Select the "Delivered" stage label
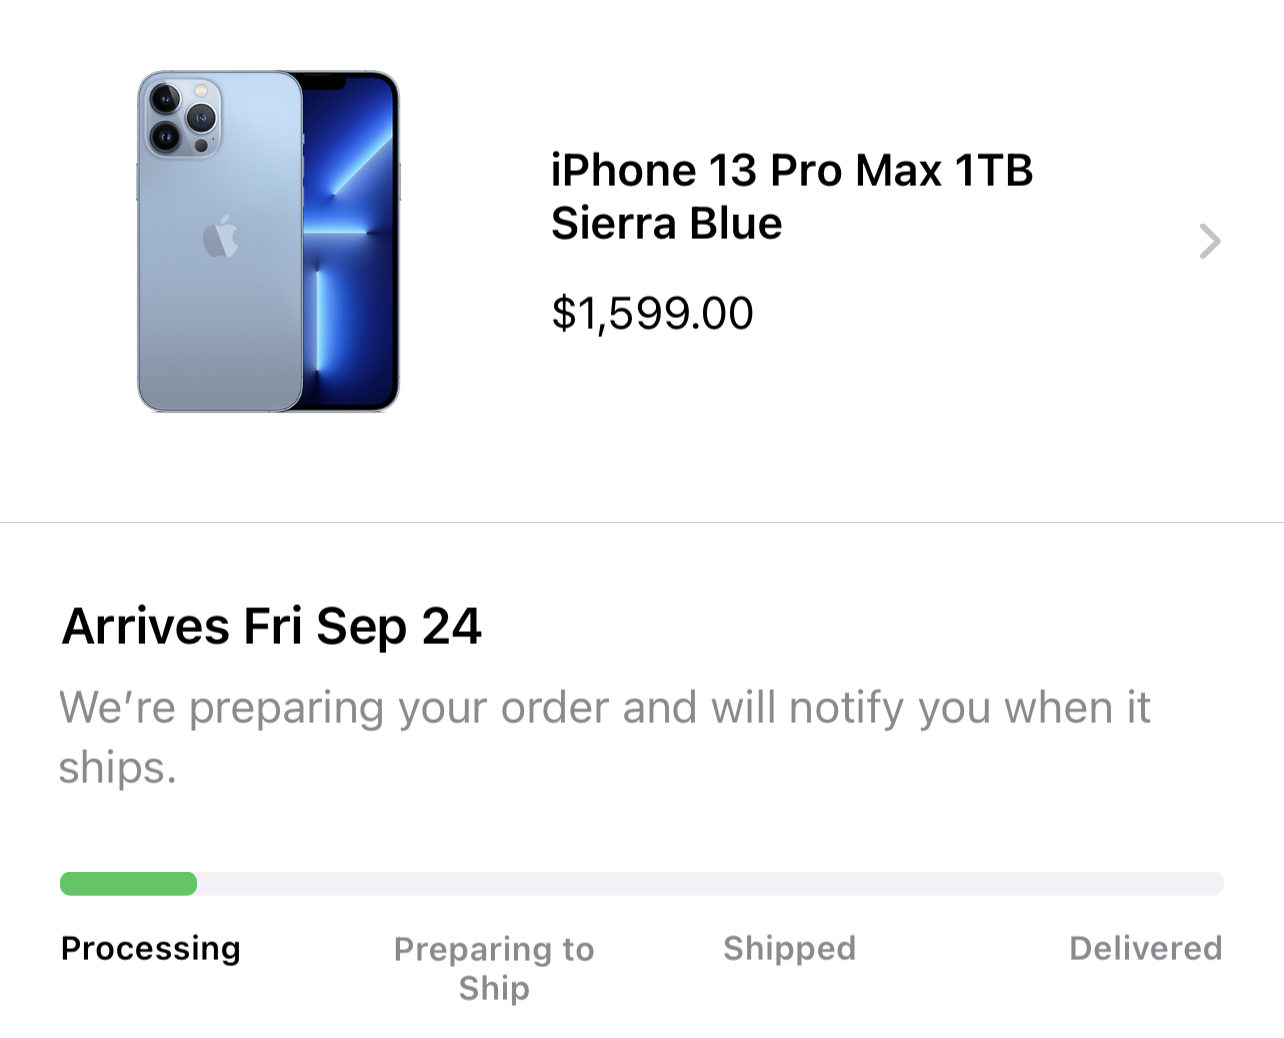1284x1038 pixels. 1145,948
